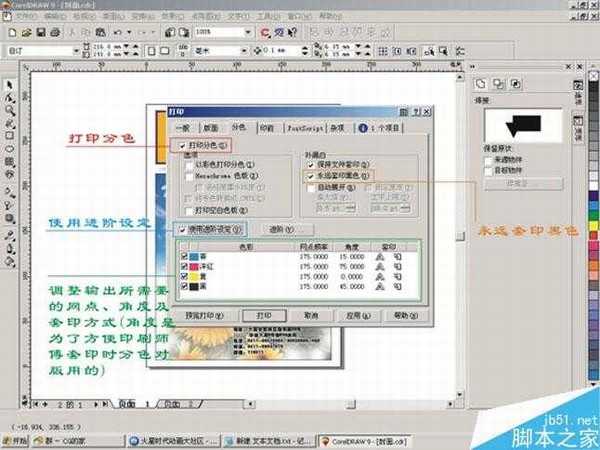Click the Weld icon in the docker
The width and height of the screenshot is (600, 450).
click(481, 83)
